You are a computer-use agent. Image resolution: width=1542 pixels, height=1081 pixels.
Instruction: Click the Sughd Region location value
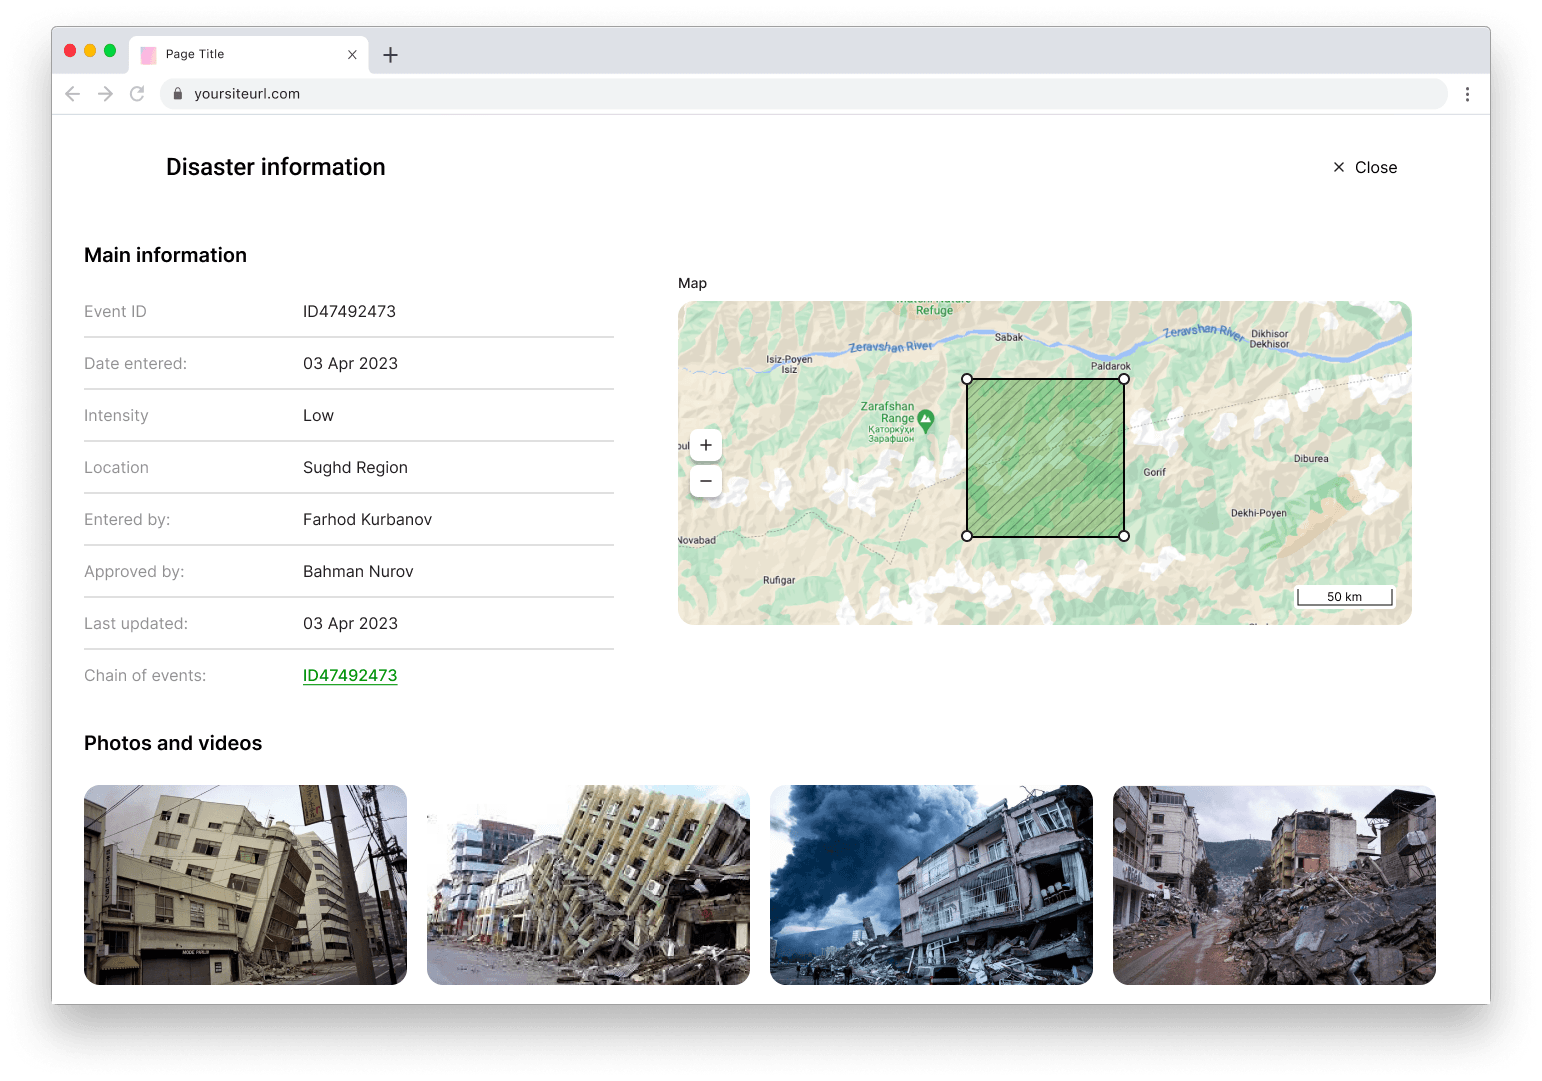click(355, 468)
